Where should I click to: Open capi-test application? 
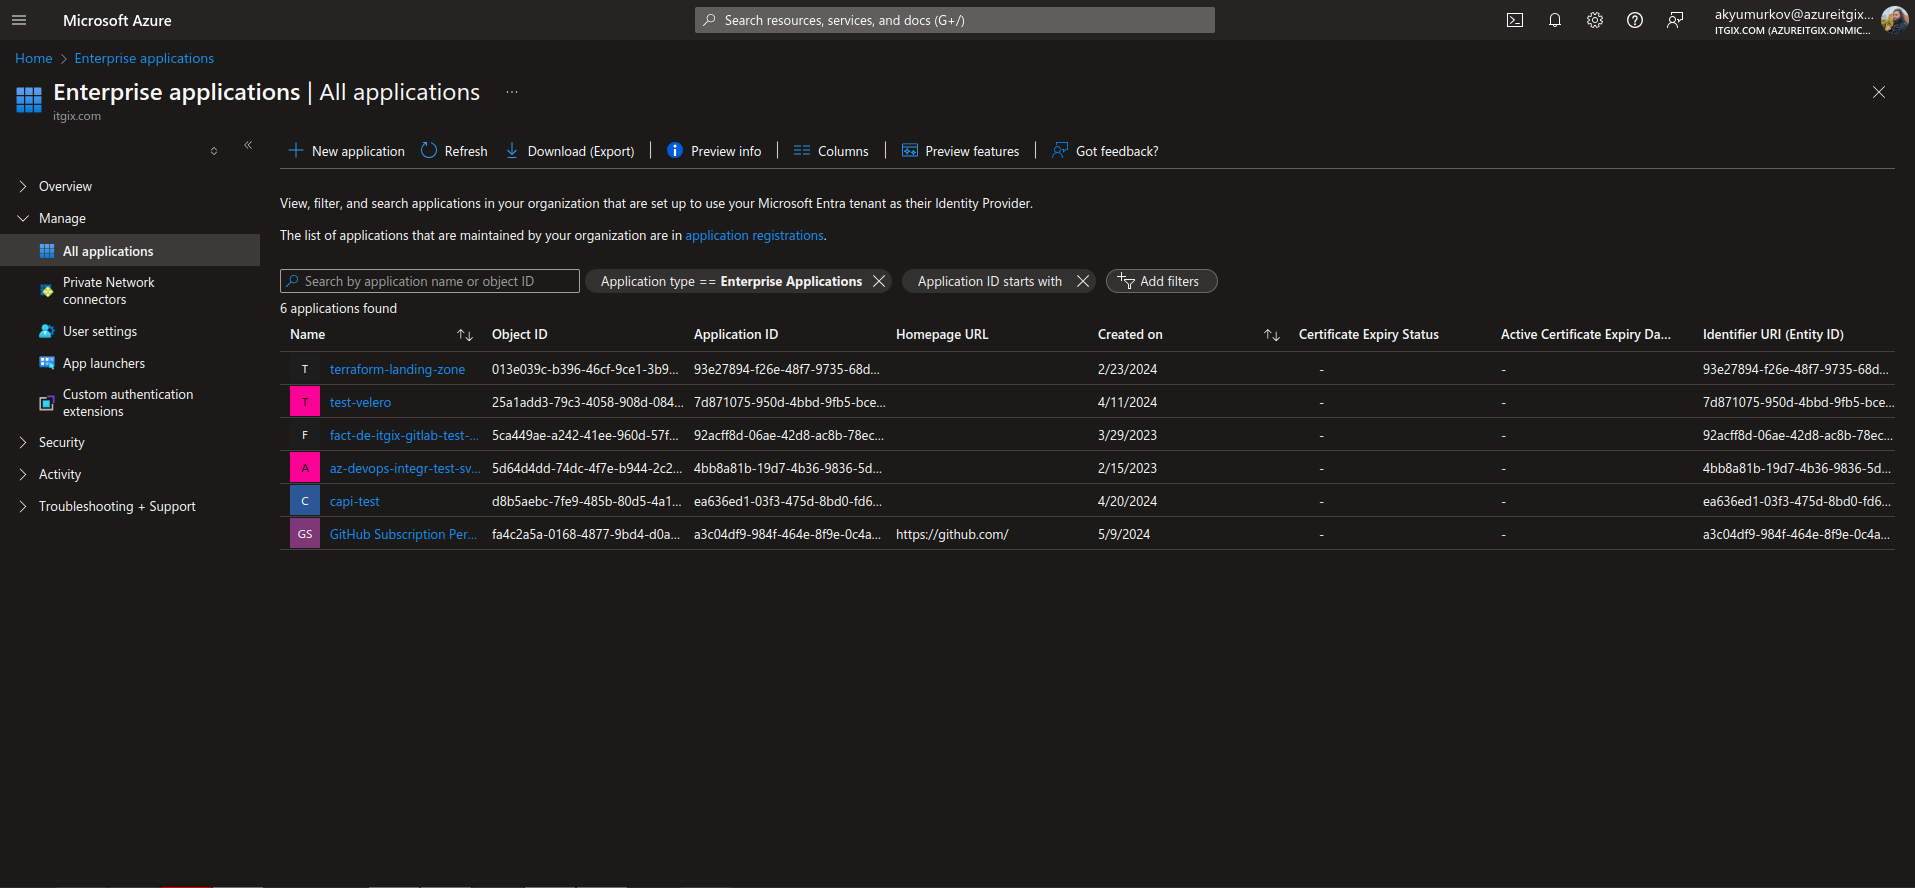354,501
